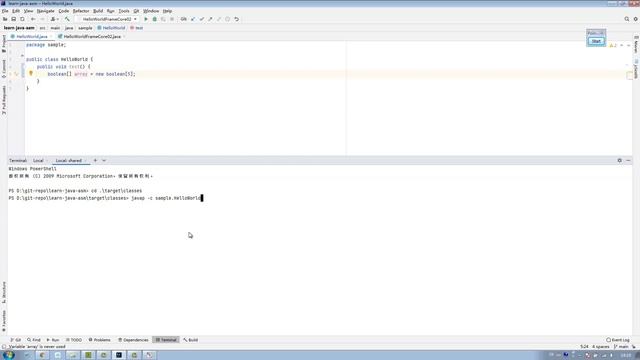Open the Project tool window sidebar
640x360 pixels.
4,44
